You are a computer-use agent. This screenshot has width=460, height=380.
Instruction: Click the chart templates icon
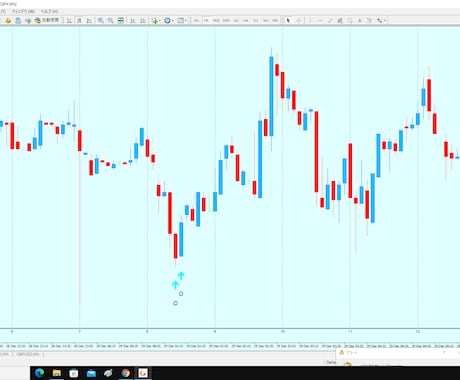pyautogui.click(x=180, y=21)
